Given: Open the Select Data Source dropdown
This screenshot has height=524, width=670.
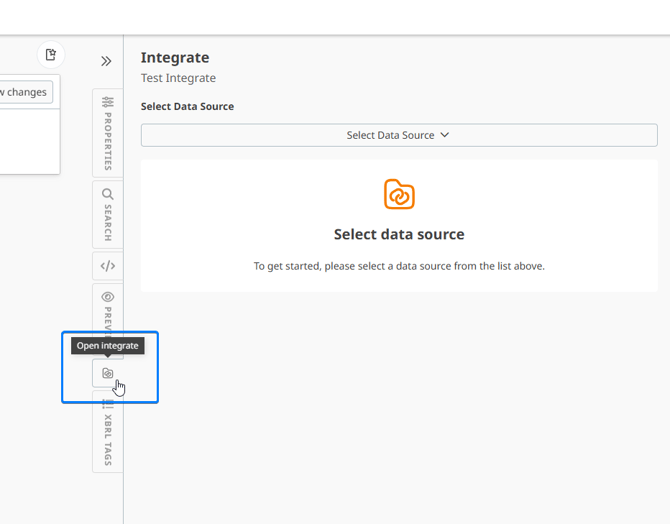Looking at the screenshot, I should click(x=398, y=135).
